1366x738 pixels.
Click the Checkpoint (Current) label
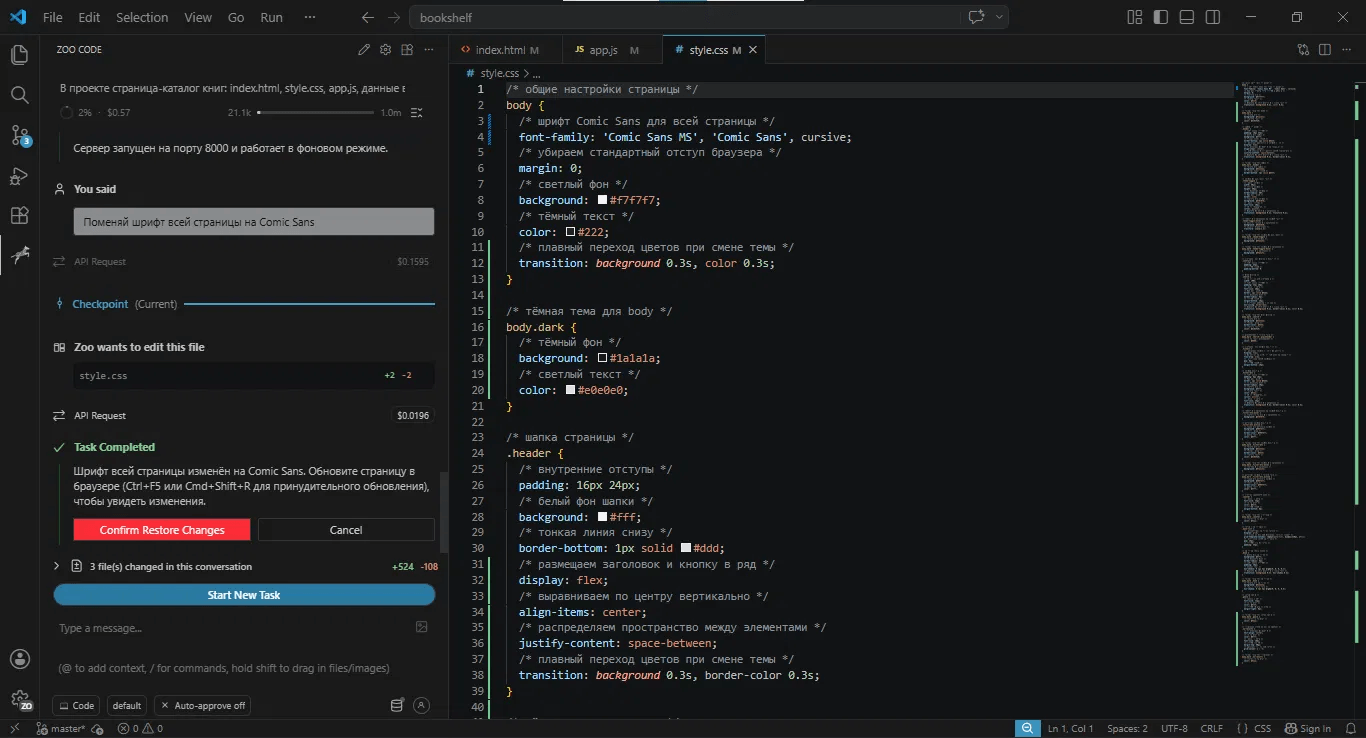[124, 304]
